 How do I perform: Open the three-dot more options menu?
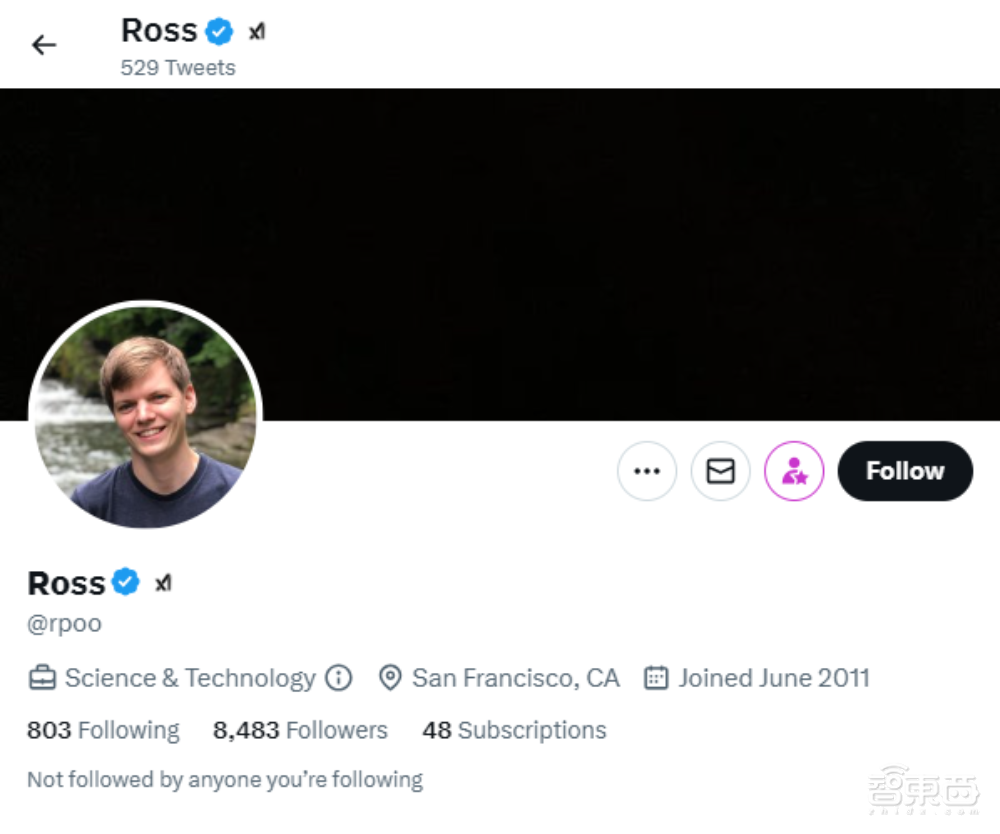647,471
